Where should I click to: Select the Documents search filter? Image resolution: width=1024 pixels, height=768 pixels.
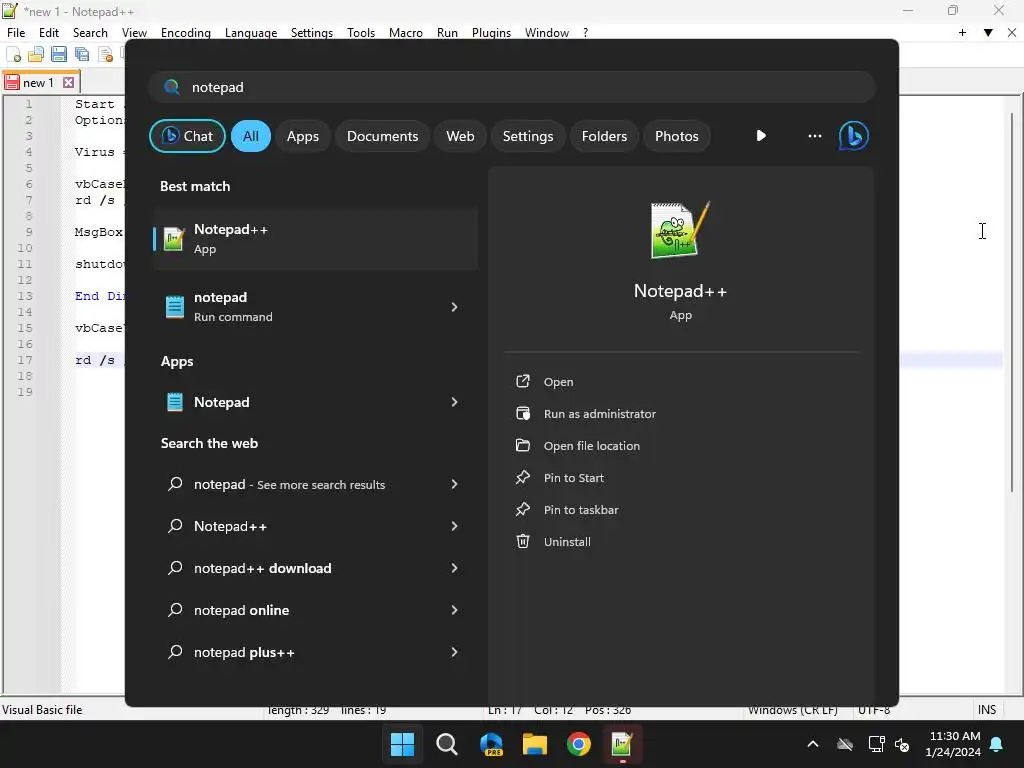click(x=383, y=136)
